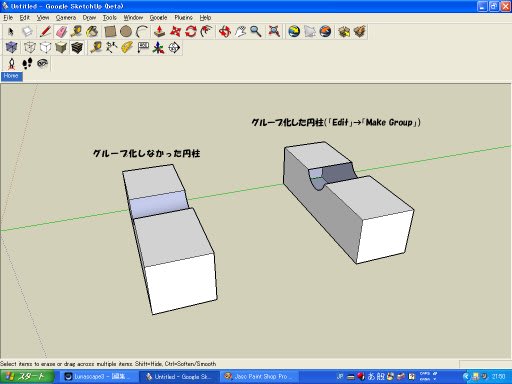Open the Plugins menu

coord(183,18)
